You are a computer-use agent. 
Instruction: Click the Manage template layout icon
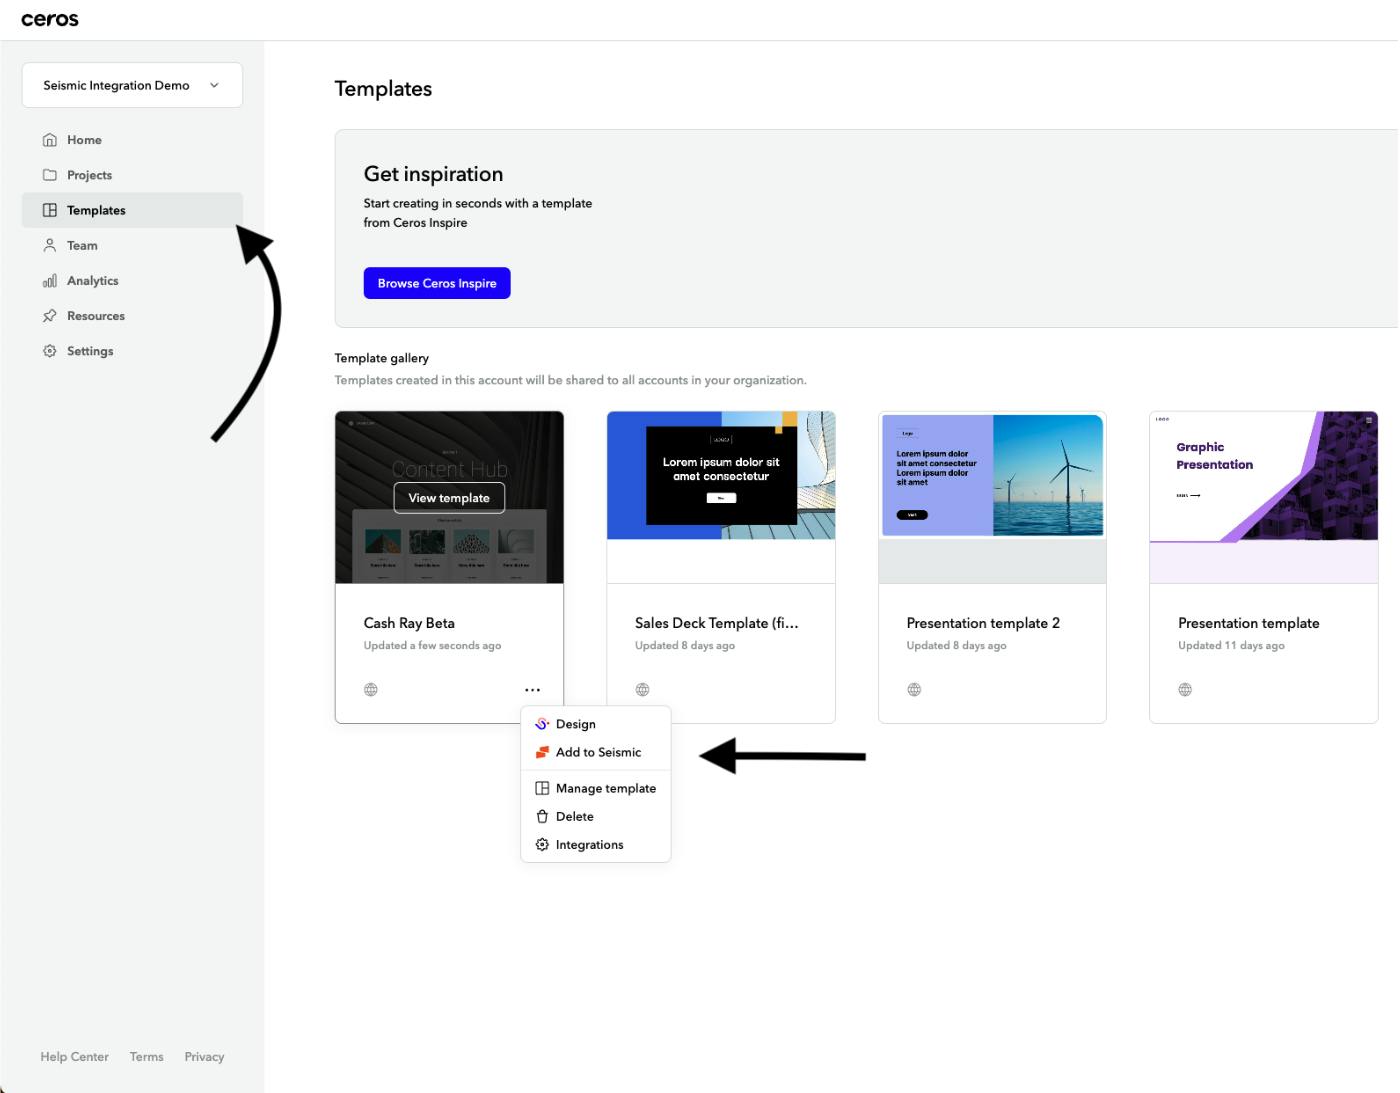[542, 788]
